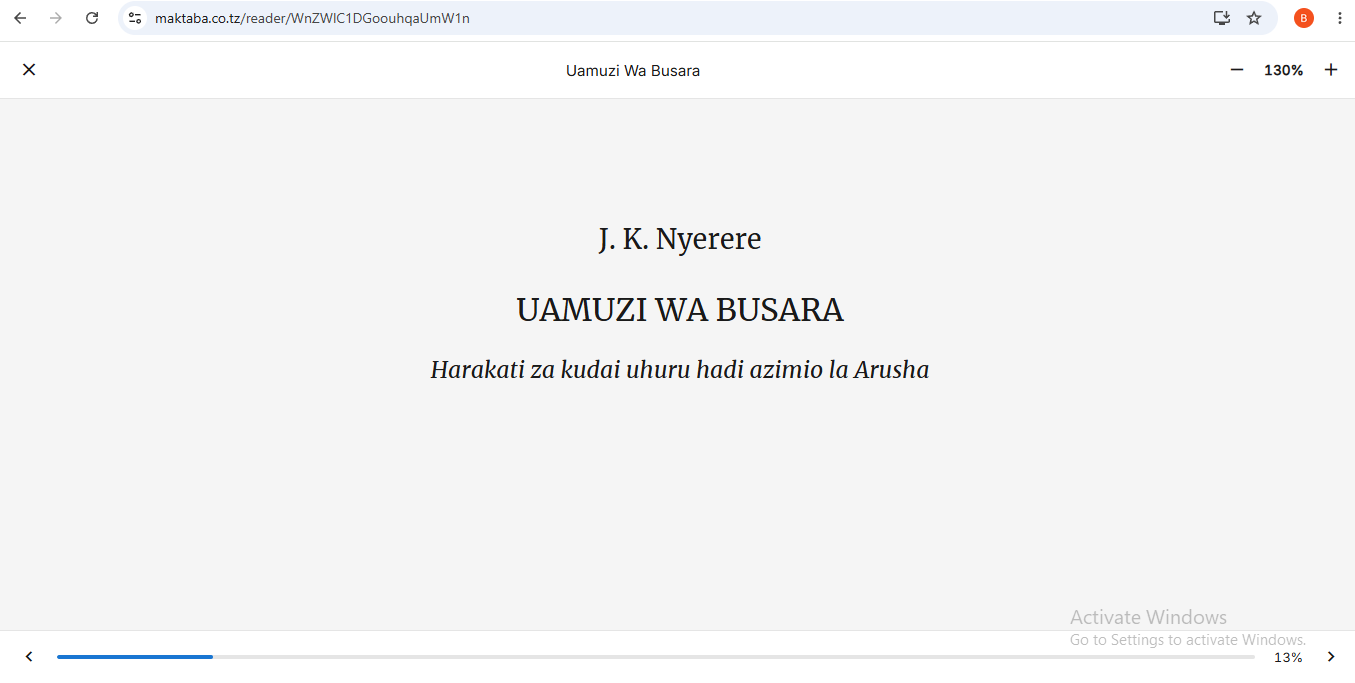Open the browser profile avatar B

click(1304, 18)
